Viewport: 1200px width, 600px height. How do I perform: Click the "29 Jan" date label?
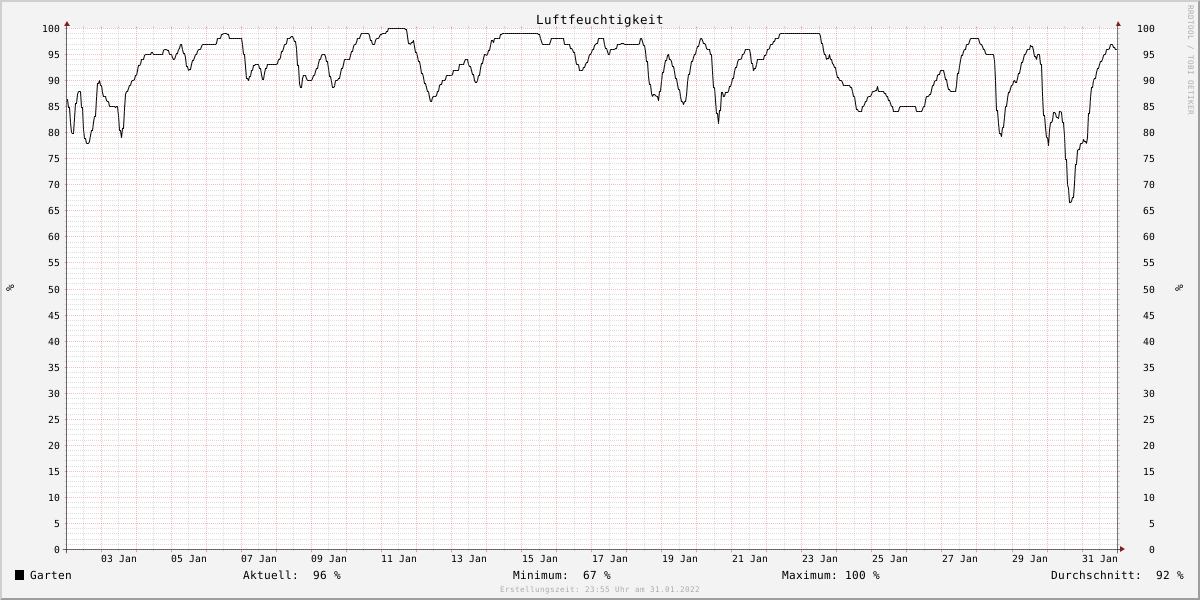point(1030,559)
